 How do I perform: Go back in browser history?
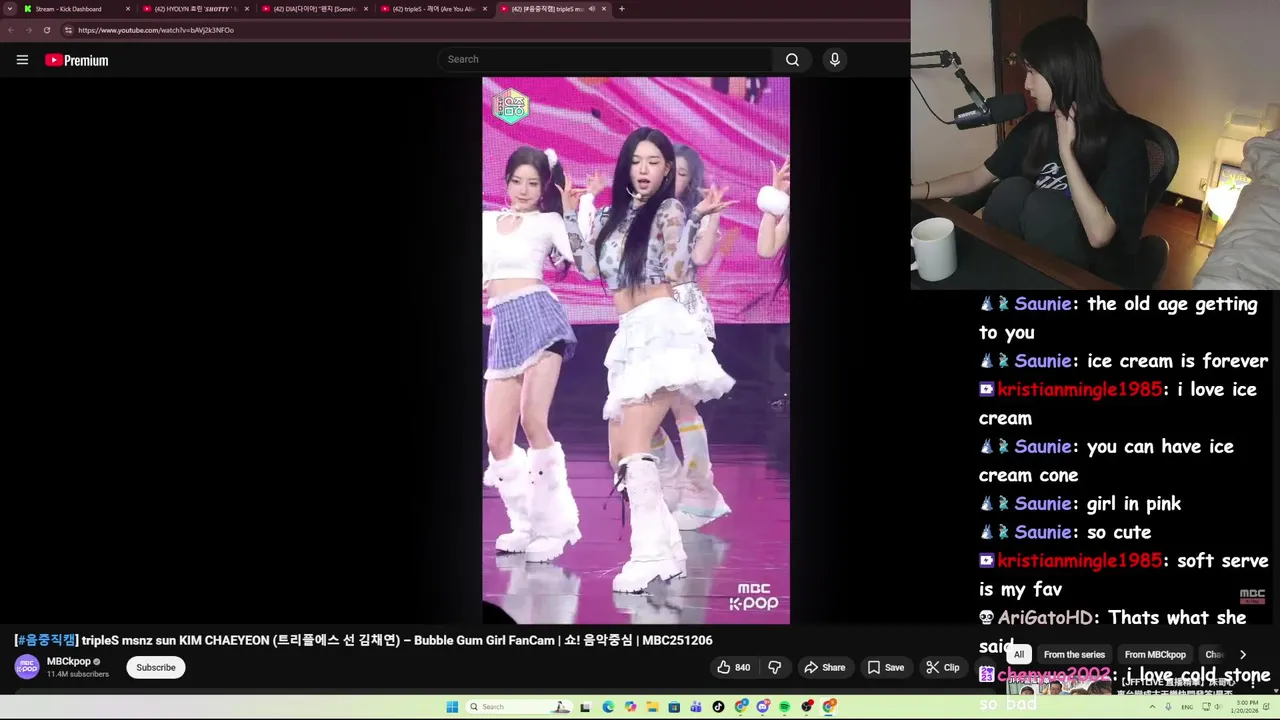point(11,30)
